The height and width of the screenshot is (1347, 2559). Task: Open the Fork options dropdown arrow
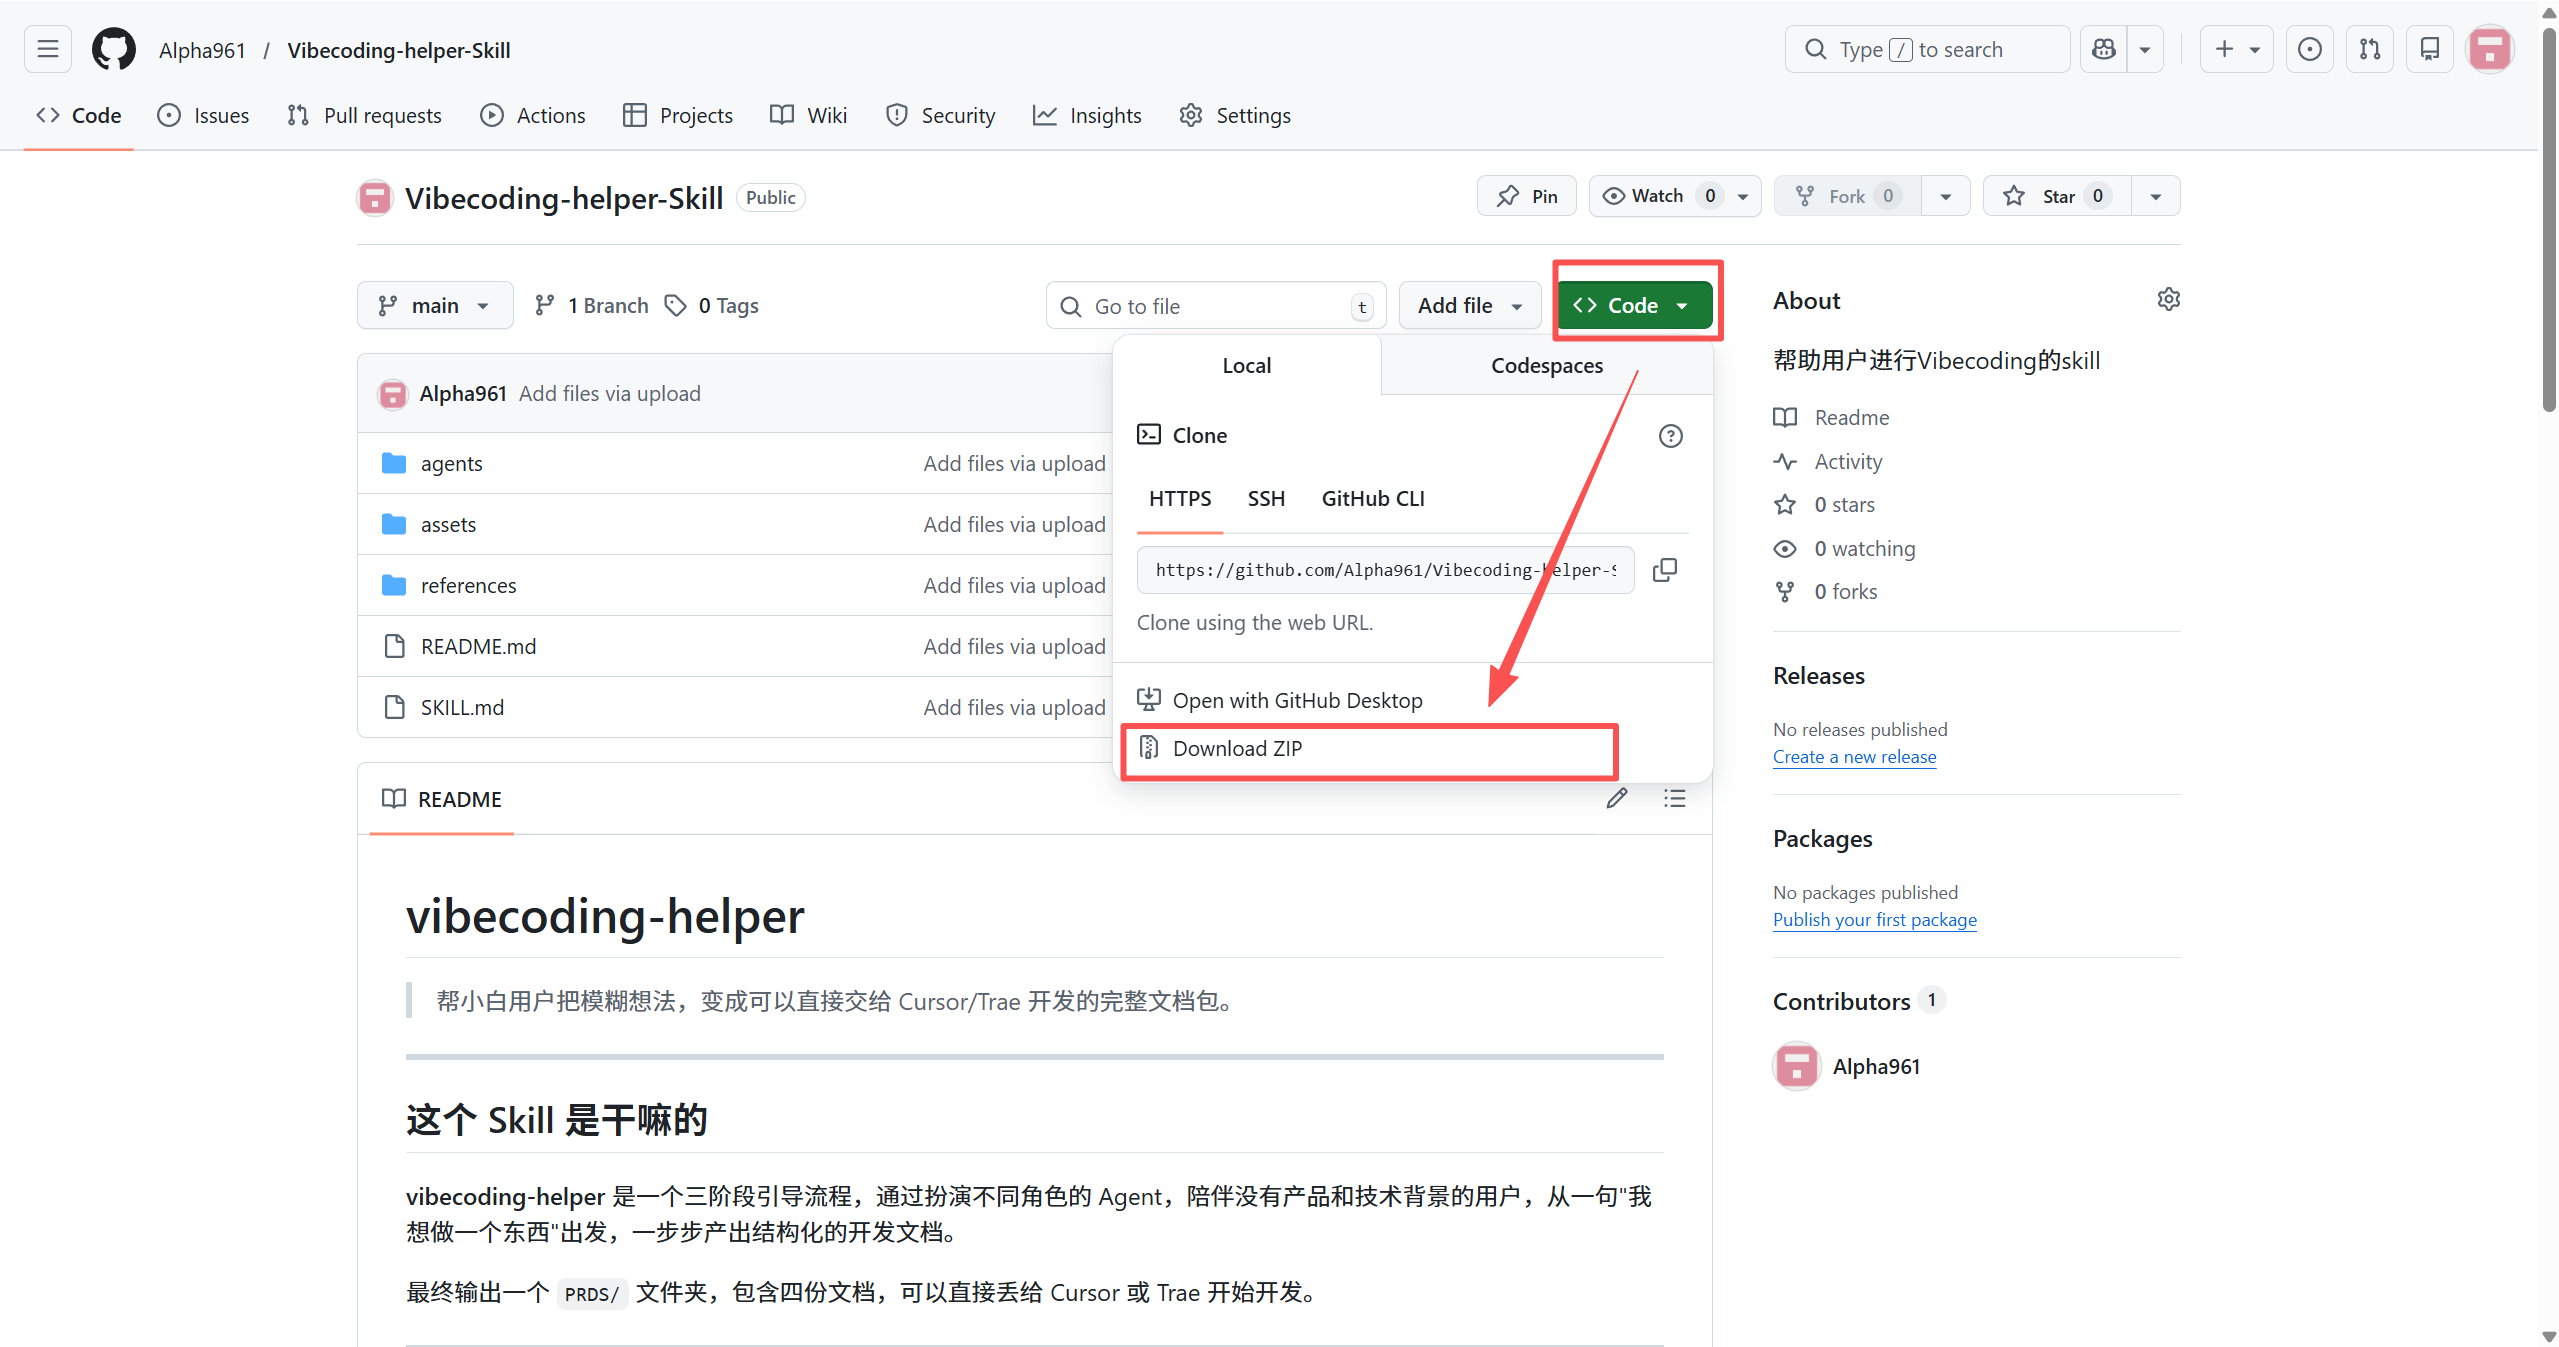[1945, 195]
